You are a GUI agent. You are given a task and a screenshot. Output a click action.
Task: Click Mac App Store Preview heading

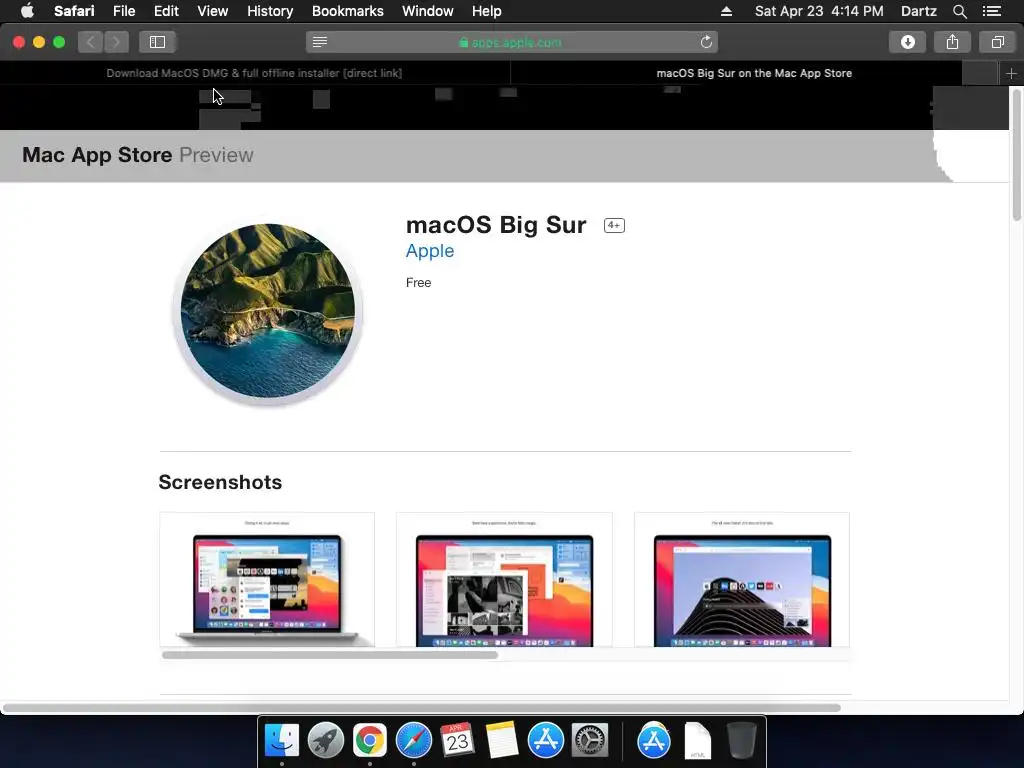tap(138, 155)
